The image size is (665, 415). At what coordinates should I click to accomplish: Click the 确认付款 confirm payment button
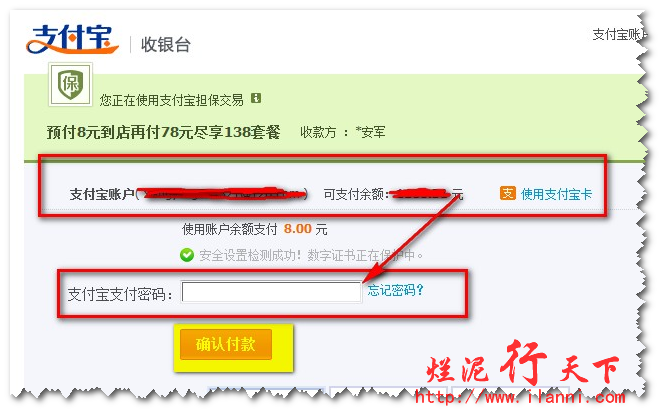226,344
